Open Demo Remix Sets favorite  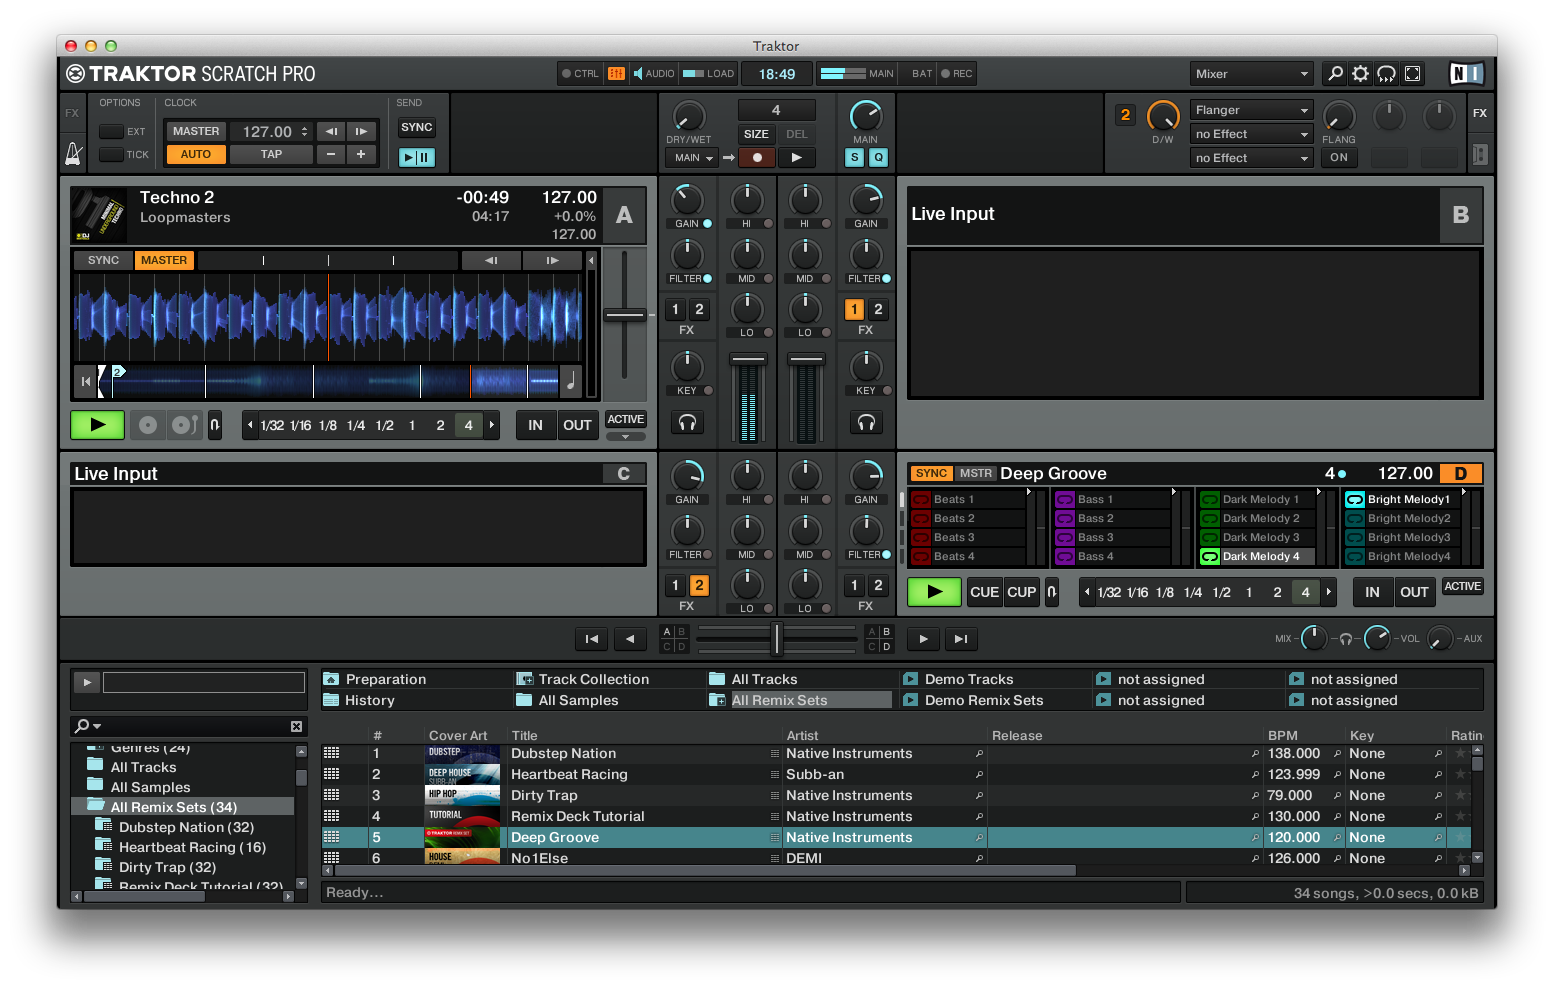point(984,700)
